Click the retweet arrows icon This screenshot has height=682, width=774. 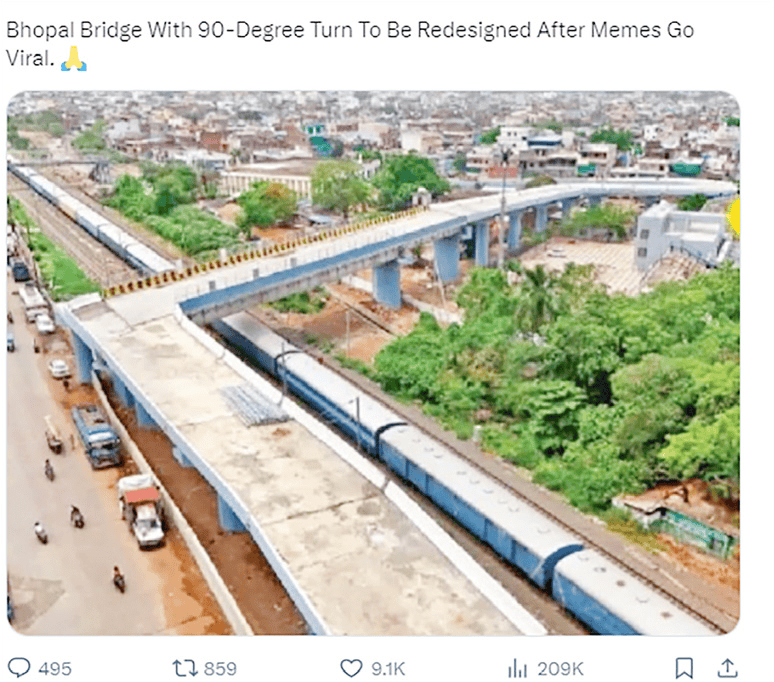[185, 667]
